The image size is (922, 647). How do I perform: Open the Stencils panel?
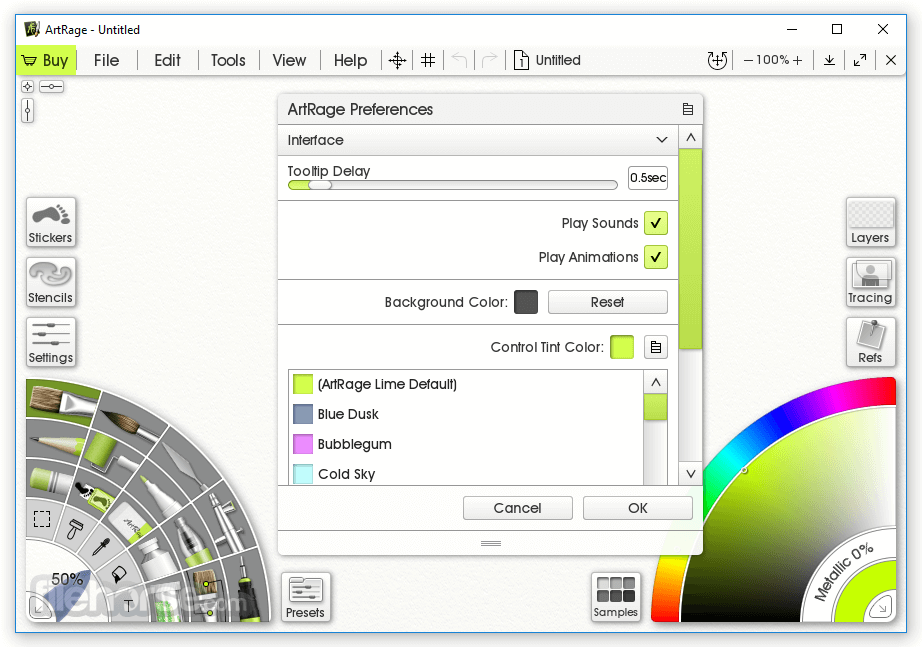click(x=51, y=282)
